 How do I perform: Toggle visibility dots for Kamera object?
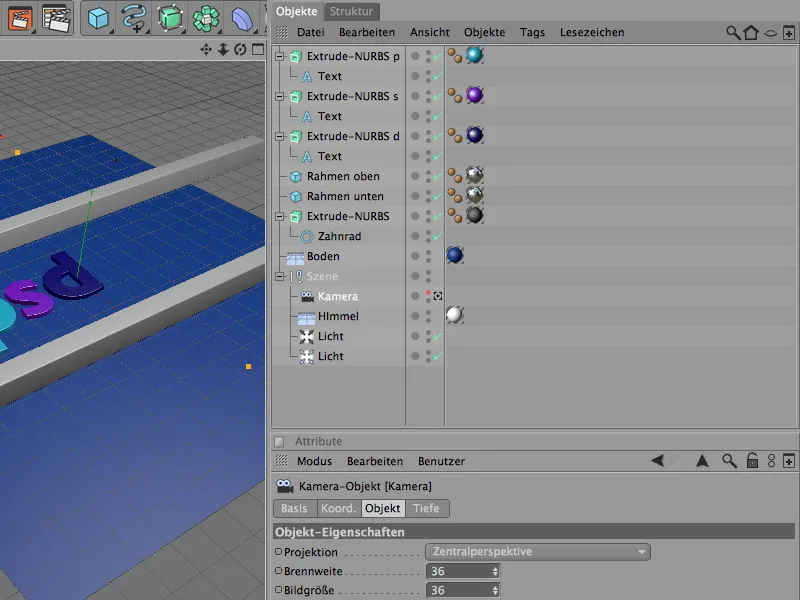[429, 296]
